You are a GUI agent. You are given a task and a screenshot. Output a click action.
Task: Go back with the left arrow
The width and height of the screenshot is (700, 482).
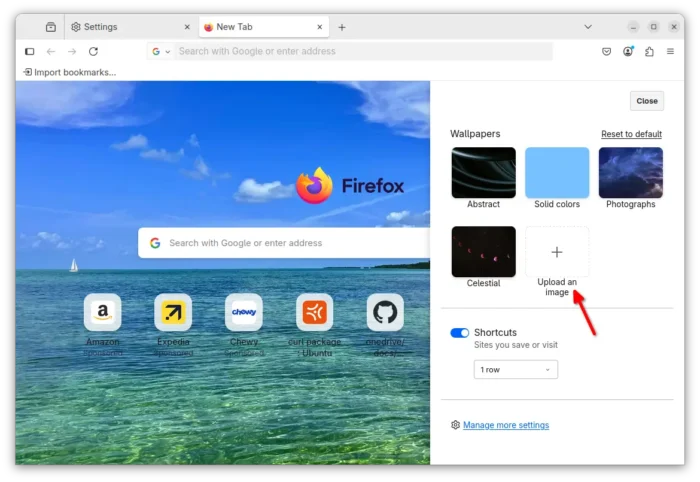[x=51, y=51]
